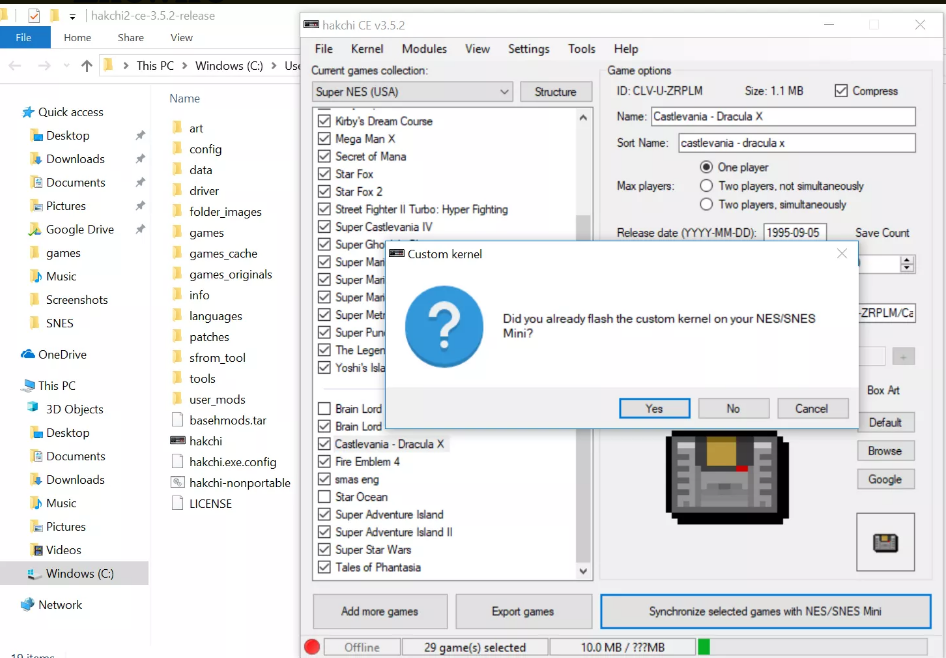946x658 pixels.
Task: Uncheck the Kirby's Dream Course checkbox
Action: (x=324, y=121)
